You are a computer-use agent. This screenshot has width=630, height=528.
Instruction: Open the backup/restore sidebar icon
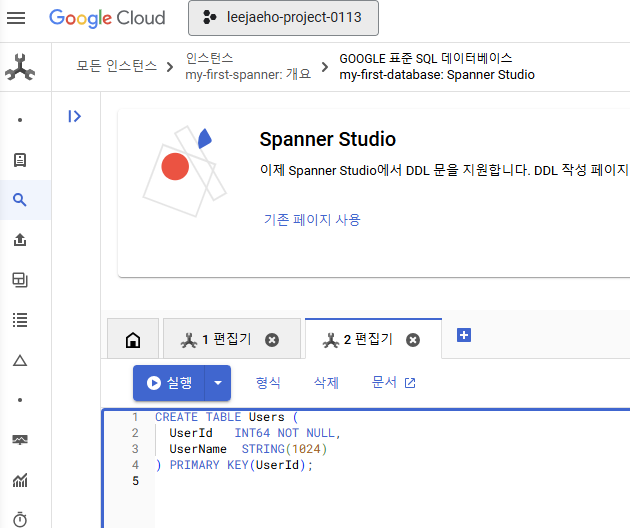click(20, 280)
